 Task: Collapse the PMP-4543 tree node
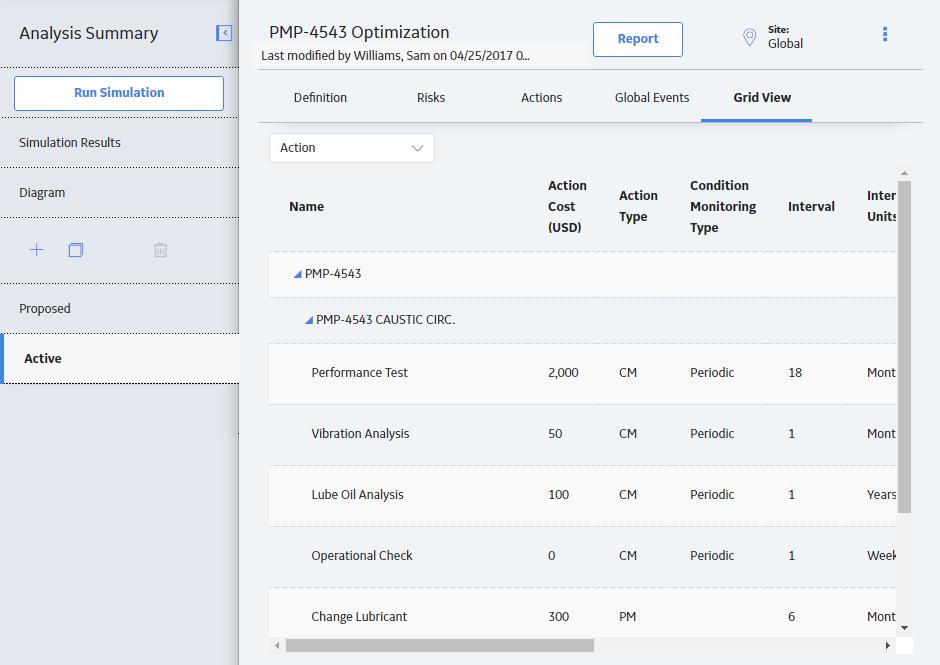click(297, 274)
